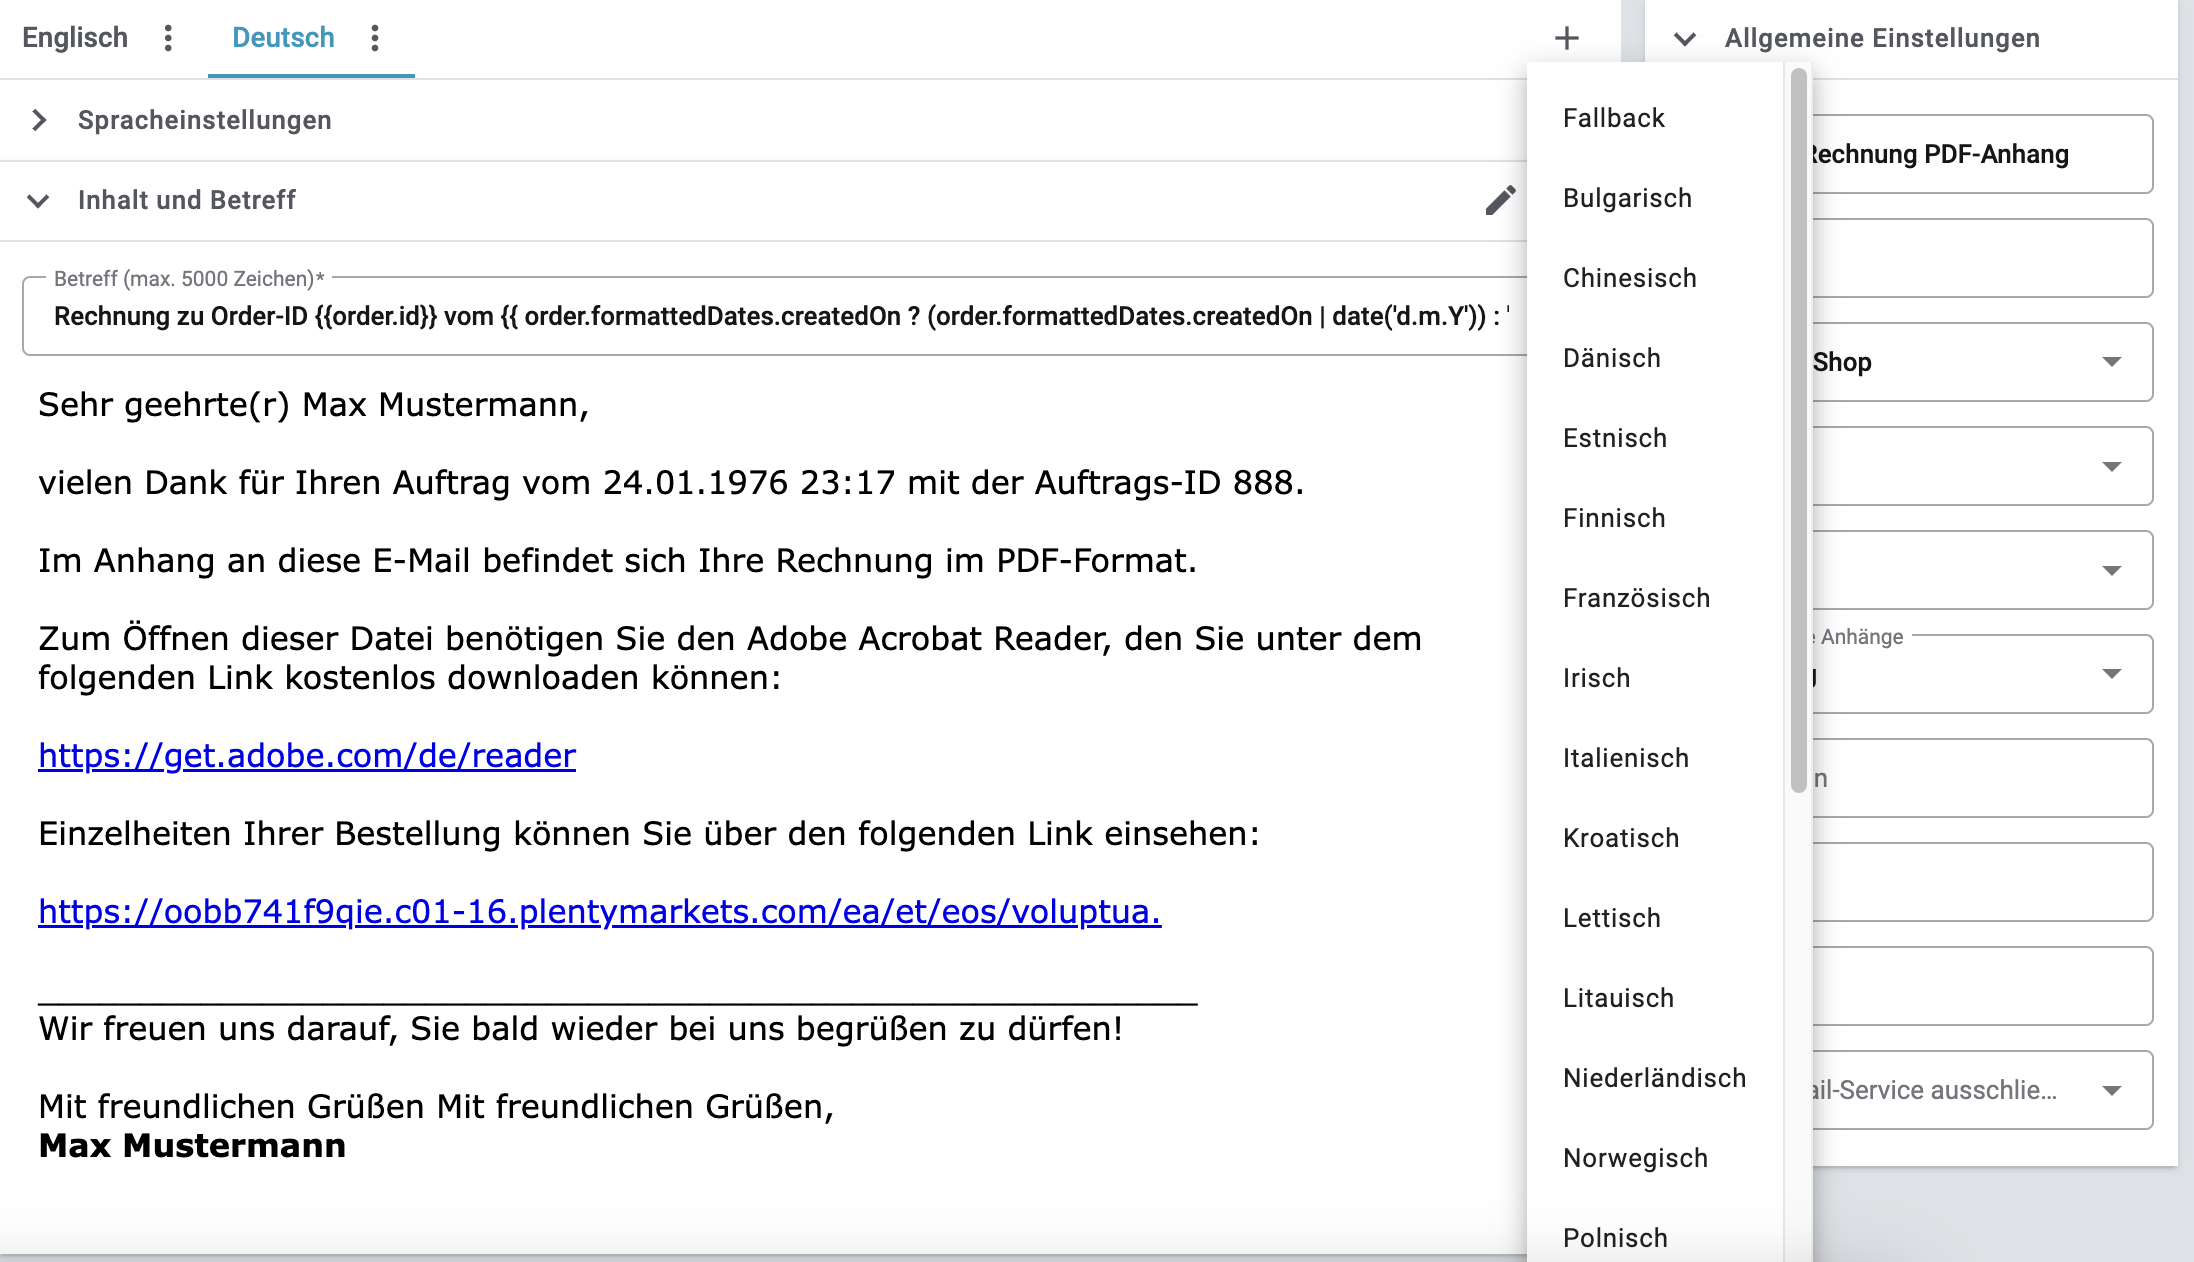Screen dimensions: 2194x1262
Task: Expand the Spracheinstellungen section
Action: 39,120
